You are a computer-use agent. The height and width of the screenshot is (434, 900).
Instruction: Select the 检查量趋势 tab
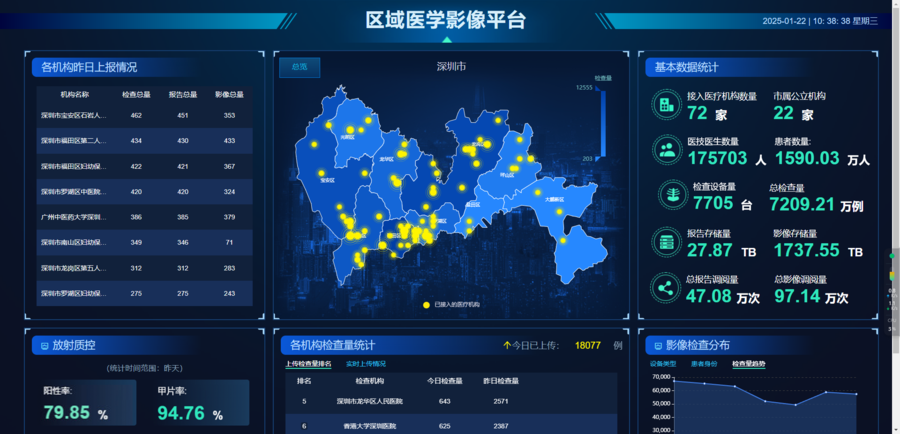tap(748, 364)
